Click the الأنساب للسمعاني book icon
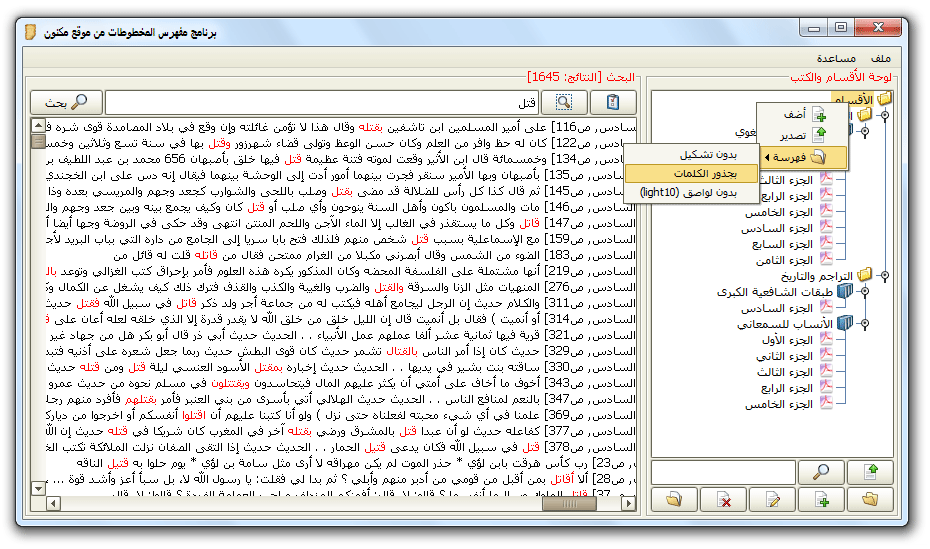Image resolution: width=930 pixels, height=549 pixels. click(845, 323)
